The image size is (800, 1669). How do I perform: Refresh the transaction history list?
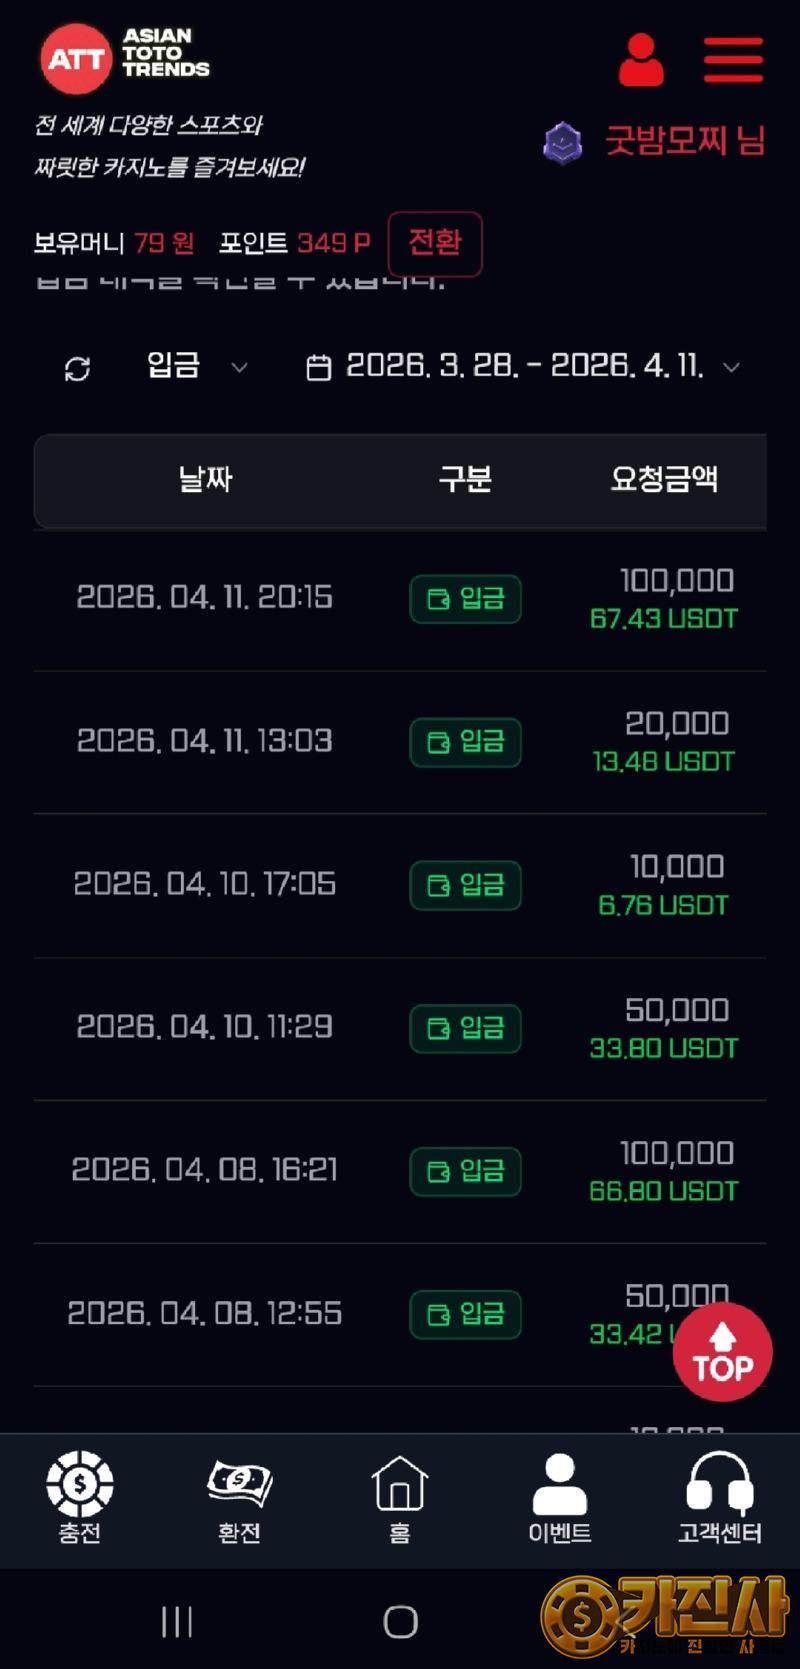77,369
